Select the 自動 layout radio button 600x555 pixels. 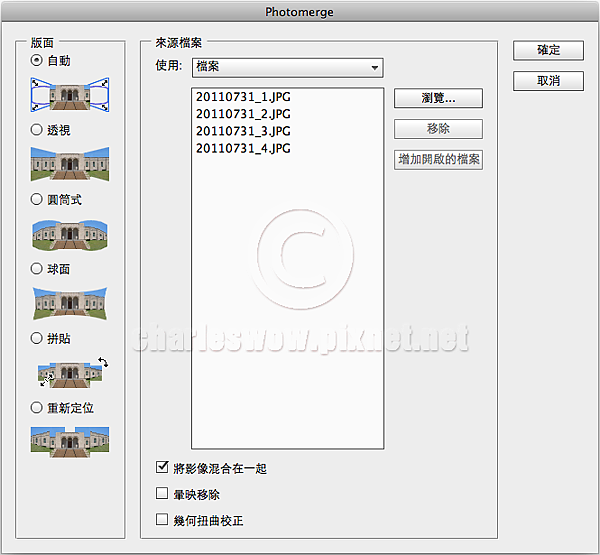[x=36, y=60]
